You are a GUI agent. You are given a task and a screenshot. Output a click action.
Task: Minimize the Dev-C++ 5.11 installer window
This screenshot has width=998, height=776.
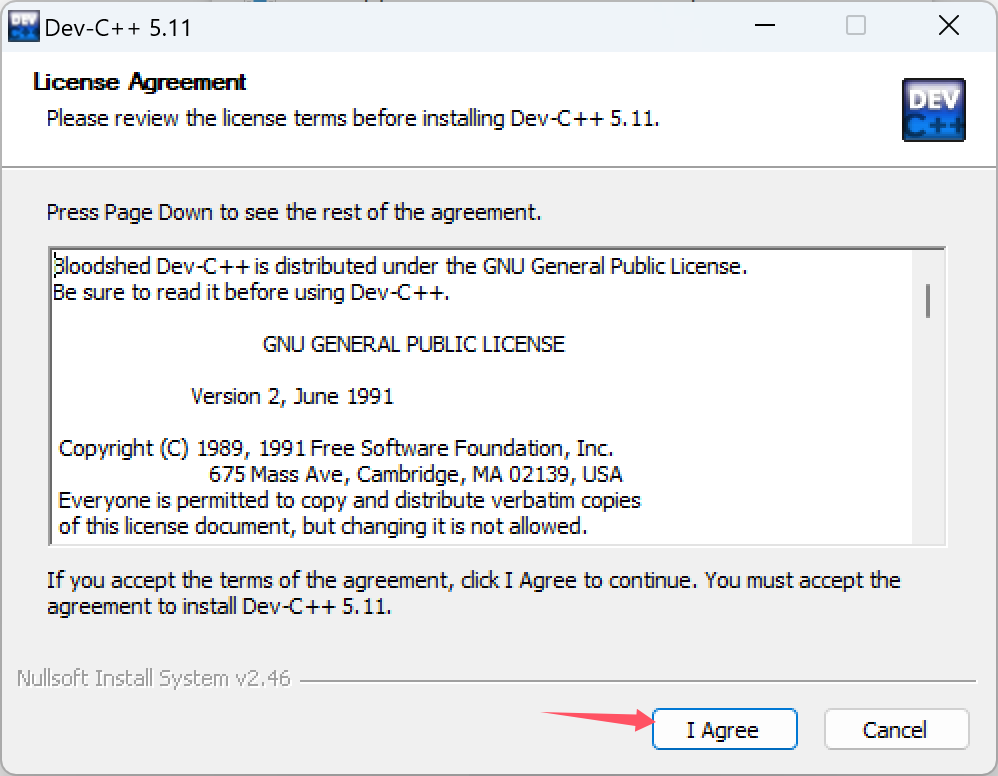764,25
